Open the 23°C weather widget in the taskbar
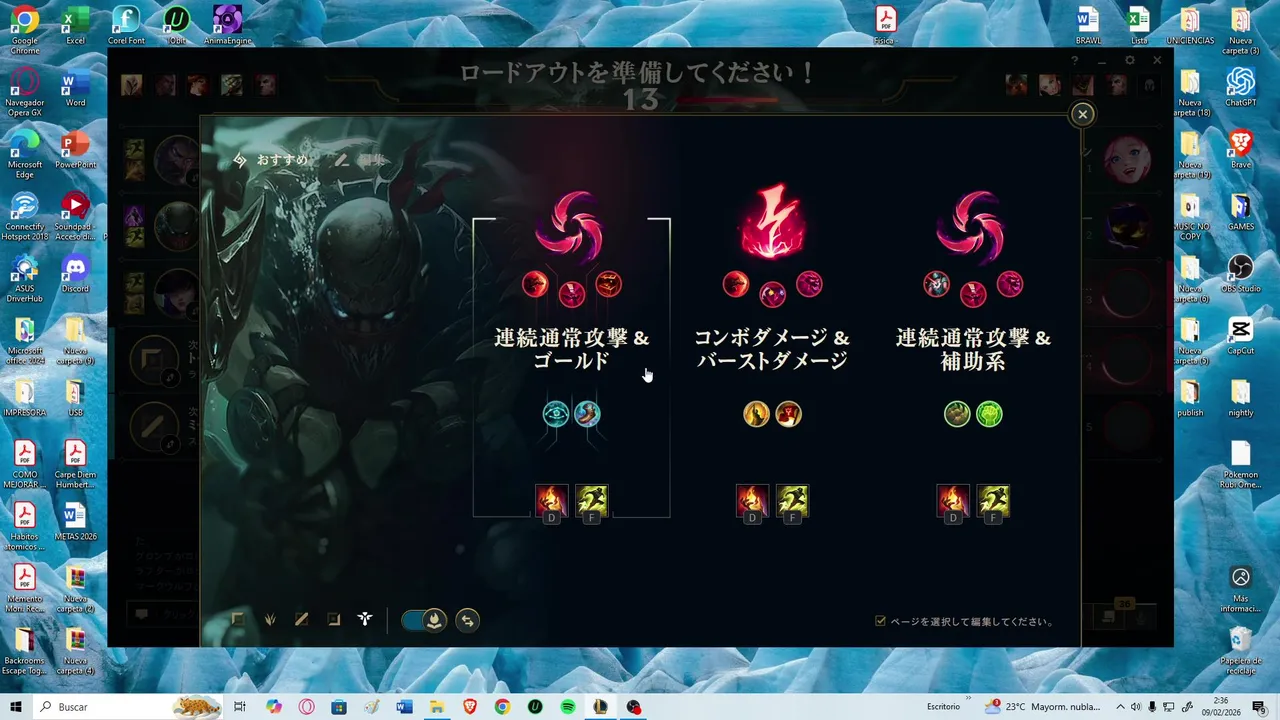1280x720 pixels. (1042, 707)
